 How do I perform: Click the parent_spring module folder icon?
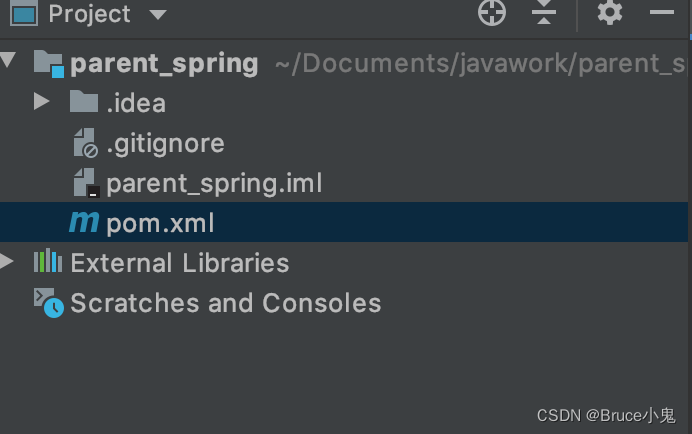click(x=49, y=64)
